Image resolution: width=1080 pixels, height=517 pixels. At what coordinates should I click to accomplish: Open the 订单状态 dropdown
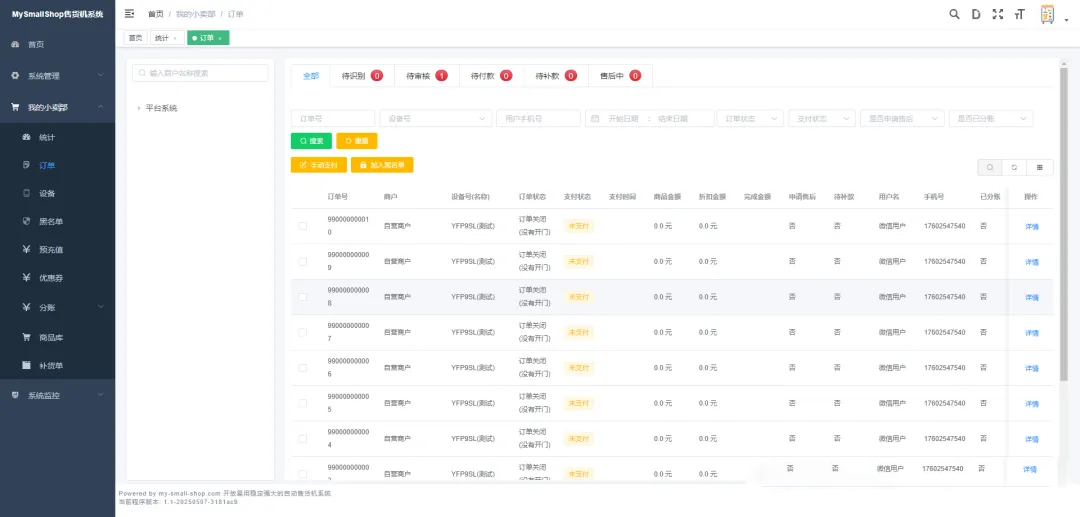click(750, 118)
